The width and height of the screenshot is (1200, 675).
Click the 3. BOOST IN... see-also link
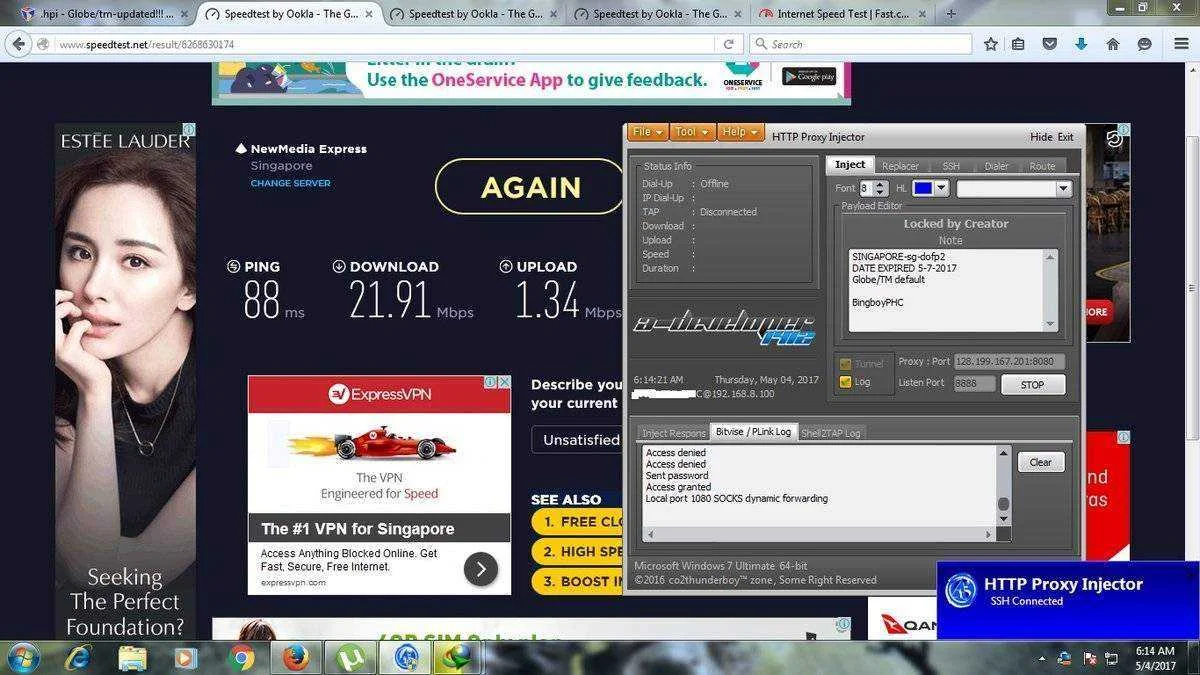[x=577, y=581]
